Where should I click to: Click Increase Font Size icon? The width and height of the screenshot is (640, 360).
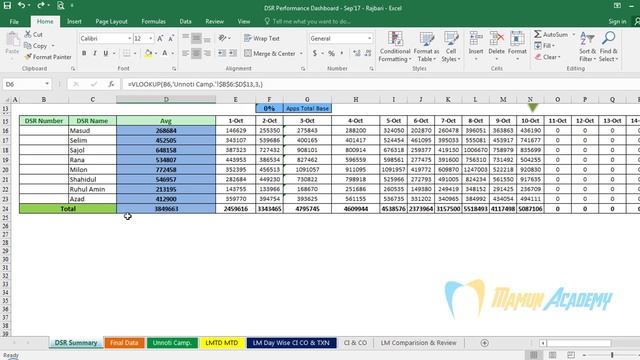point(160,38)
